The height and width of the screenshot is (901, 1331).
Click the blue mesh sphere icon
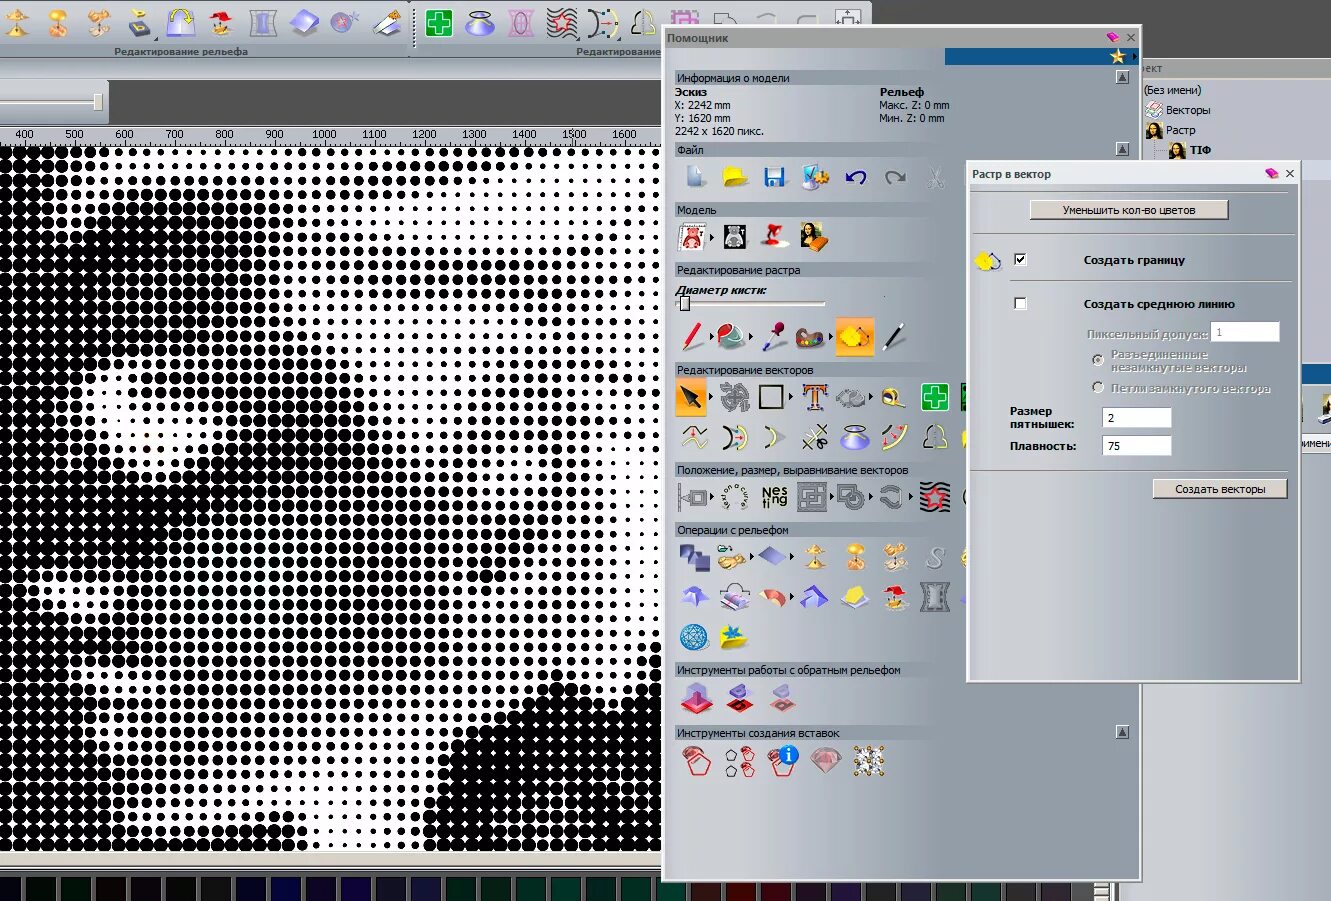tap(693, 636)
